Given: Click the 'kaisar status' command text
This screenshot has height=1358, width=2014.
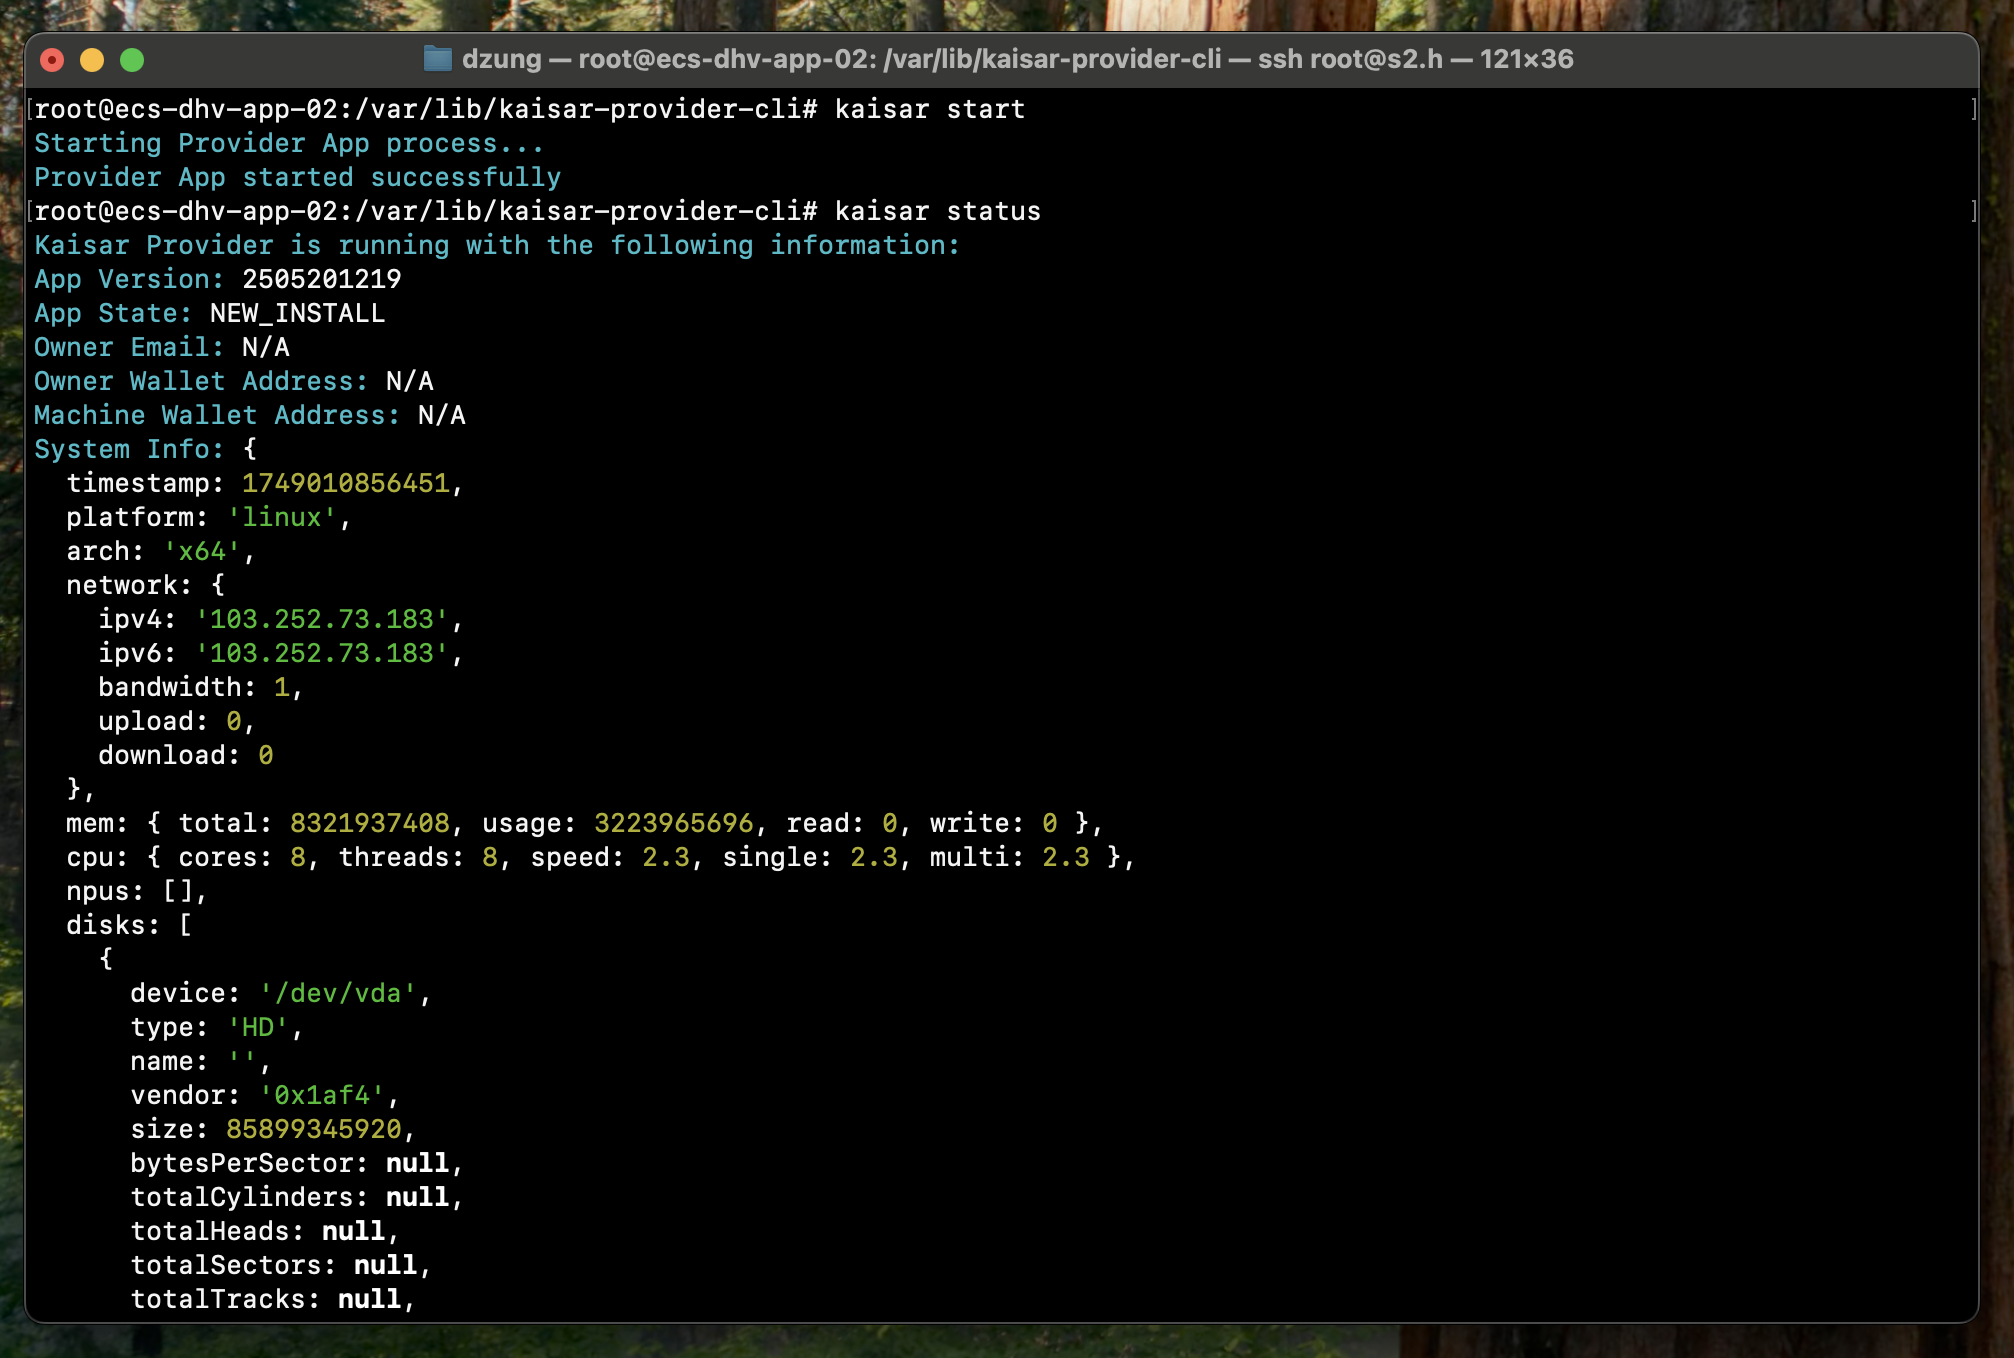Looking at the screenshot, I should click(x=937, y=211).
